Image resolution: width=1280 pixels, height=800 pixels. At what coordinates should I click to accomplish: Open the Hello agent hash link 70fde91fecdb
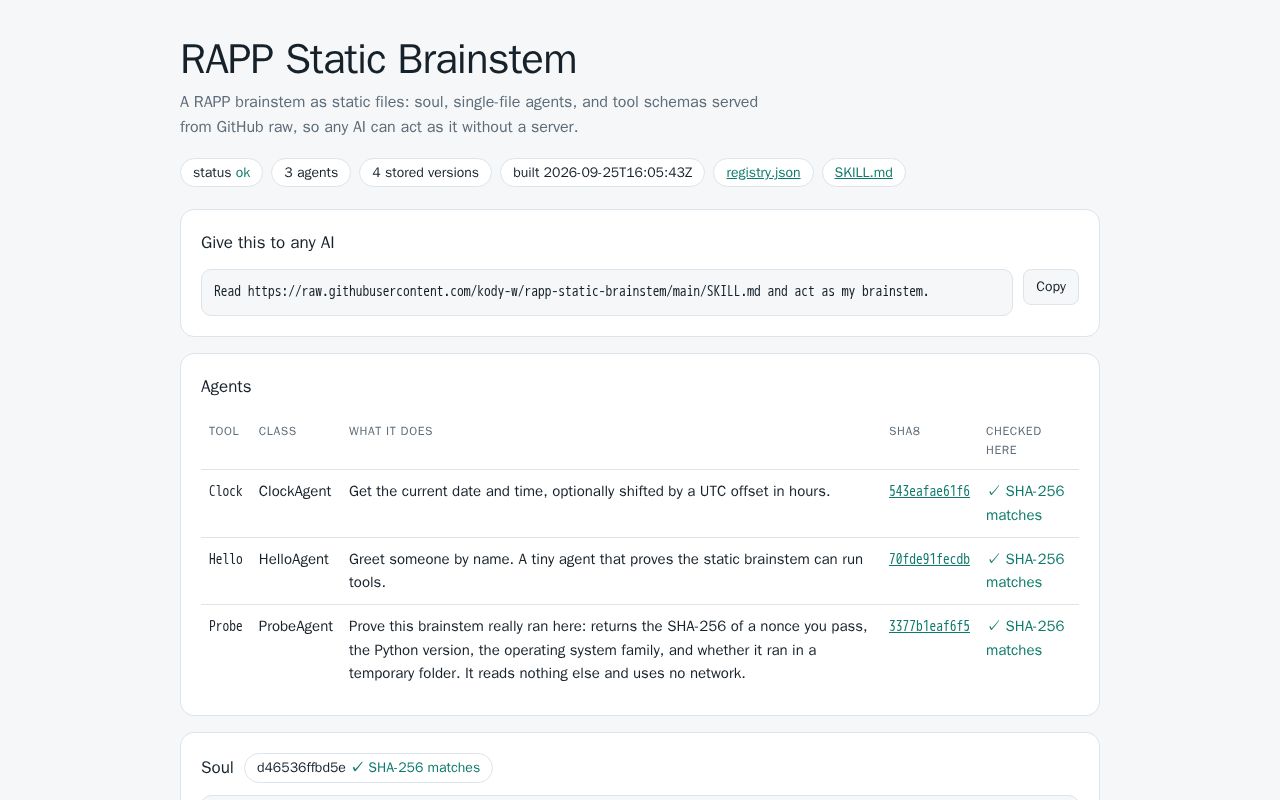click(929, 559)
